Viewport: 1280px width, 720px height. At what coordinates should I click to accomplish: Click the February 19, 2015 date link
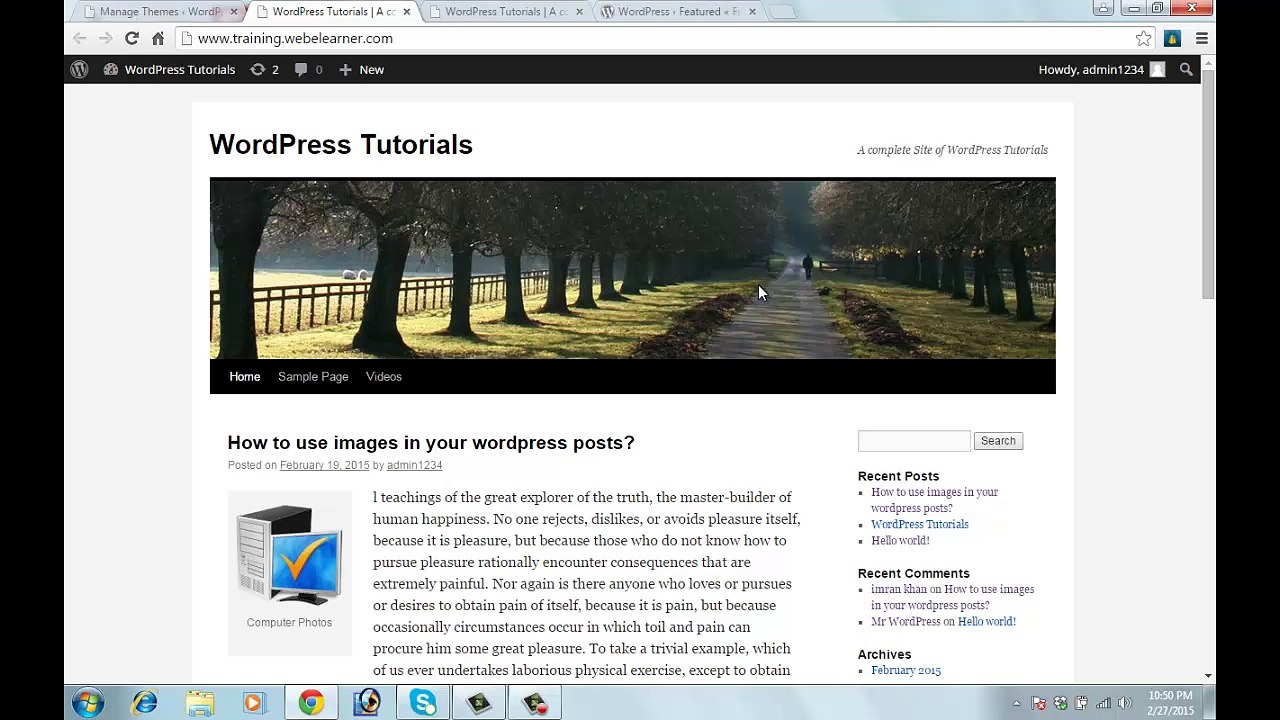pos(324,465)
